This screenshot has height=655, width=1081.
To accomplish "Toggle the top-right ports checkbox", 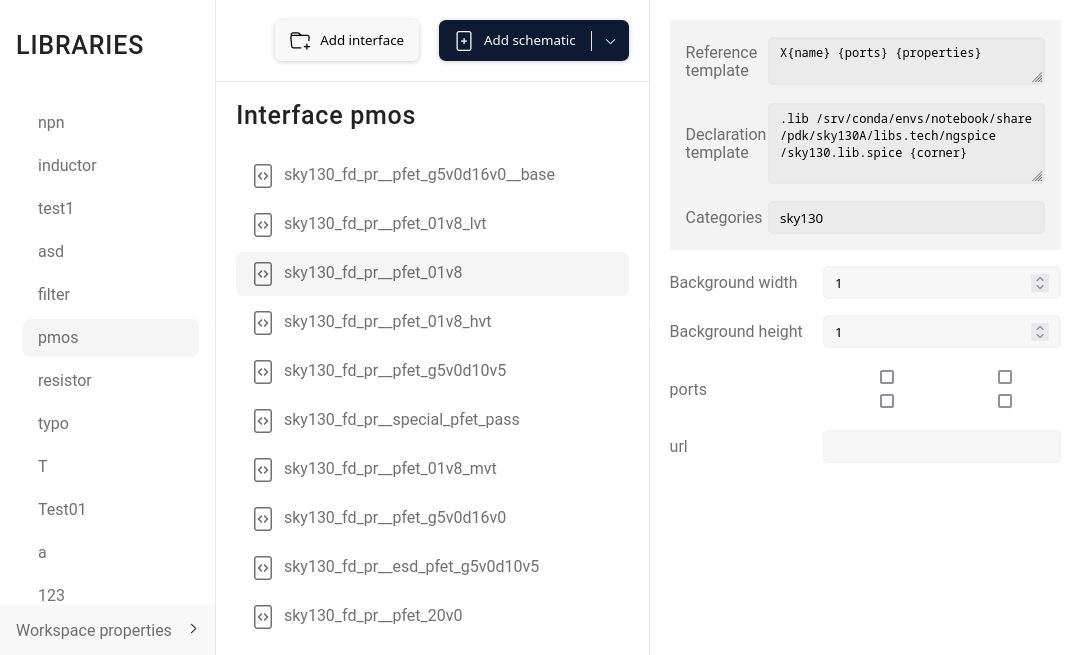I will (1005, 377).
